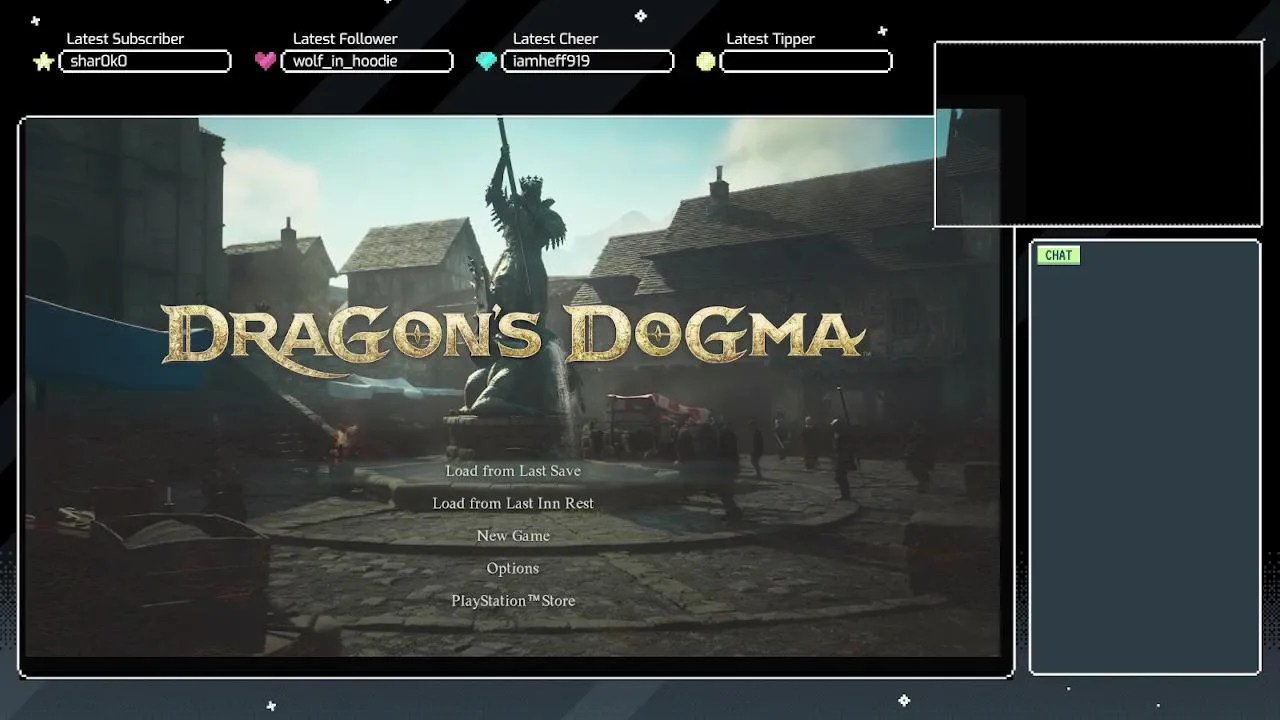Click the pink heart follower icon
The width and height of the screenshot is (1280, 720).
tap(265, 61)
